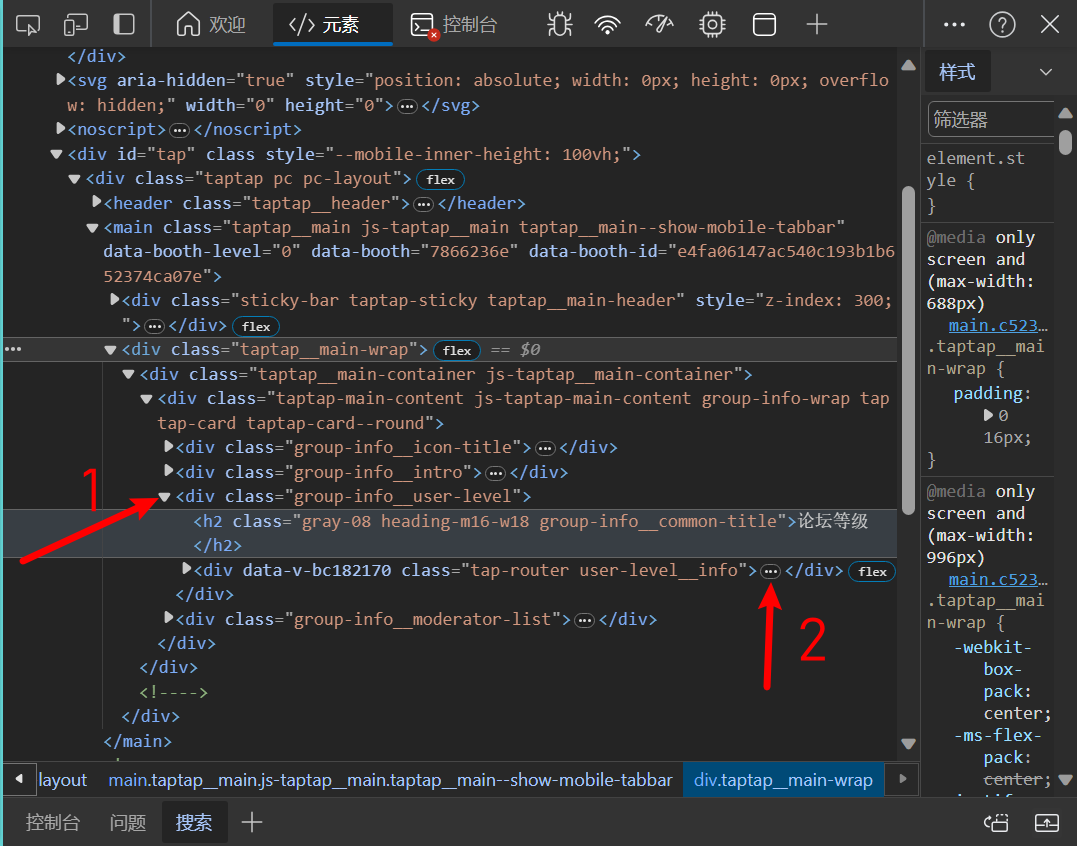Focus the 筛选器 styles filter field
Screen dimensions: 1077x846
[x=990, y=119]
